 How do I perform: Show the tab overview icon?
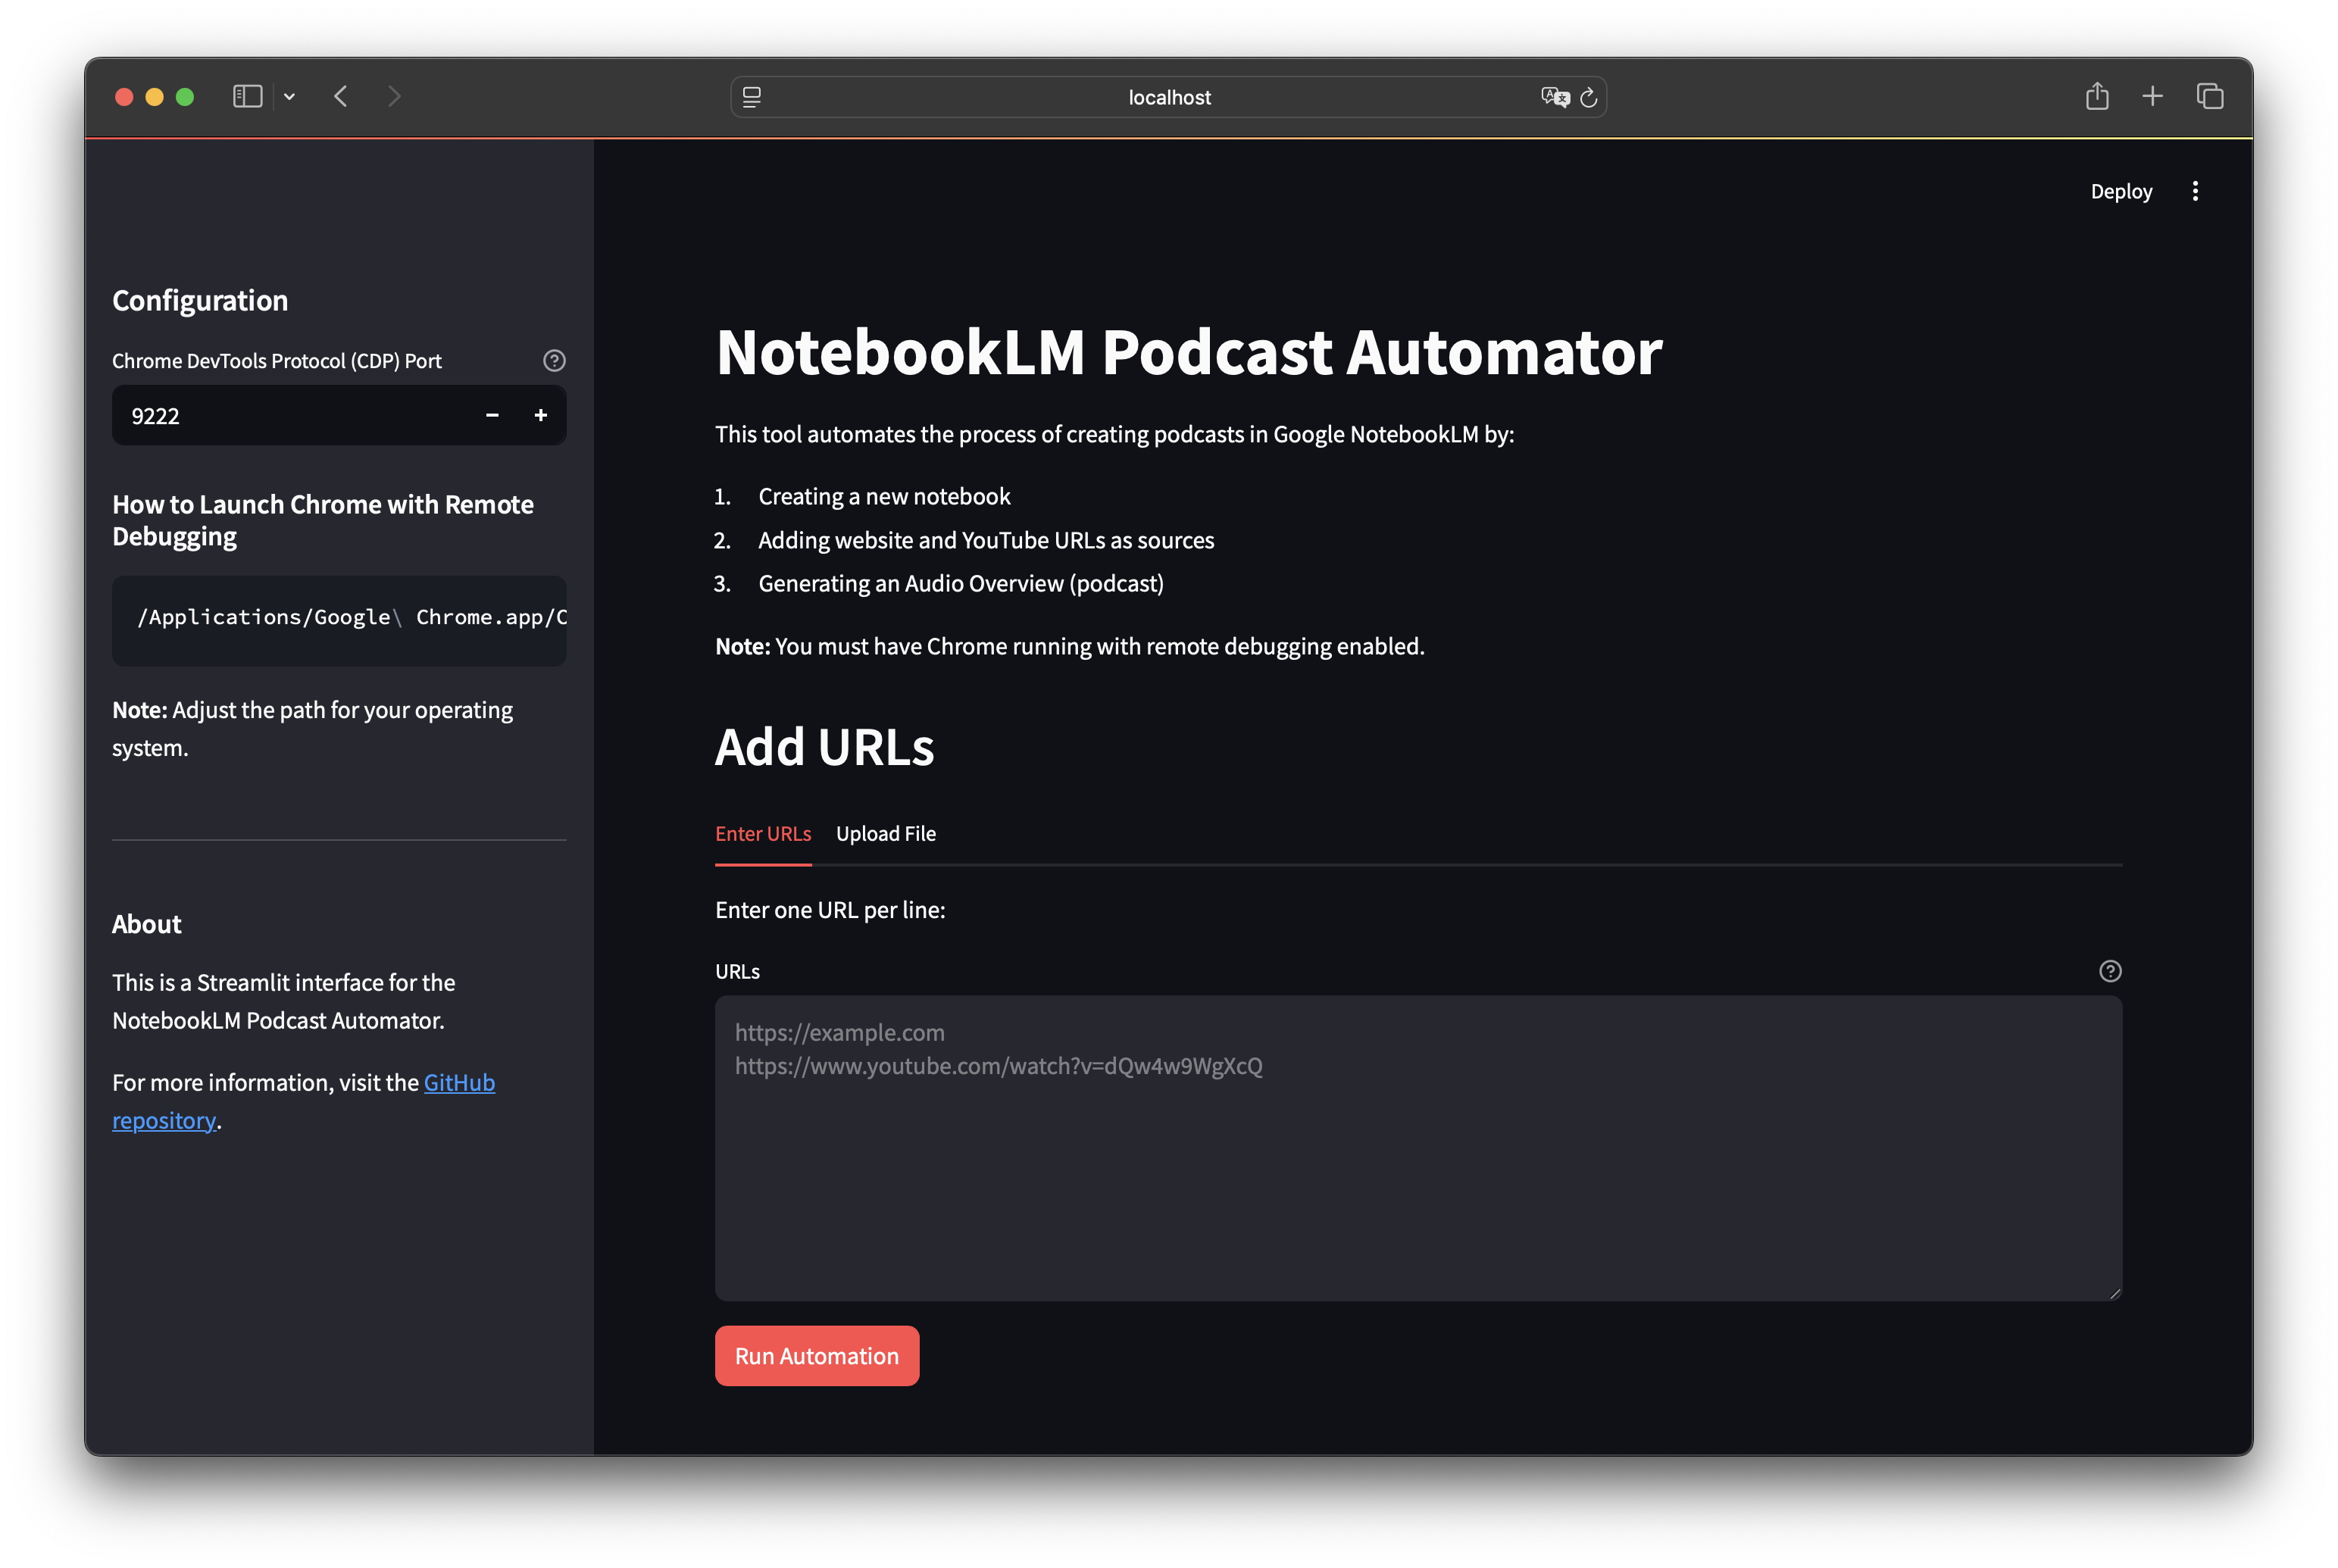(2210, 97)
